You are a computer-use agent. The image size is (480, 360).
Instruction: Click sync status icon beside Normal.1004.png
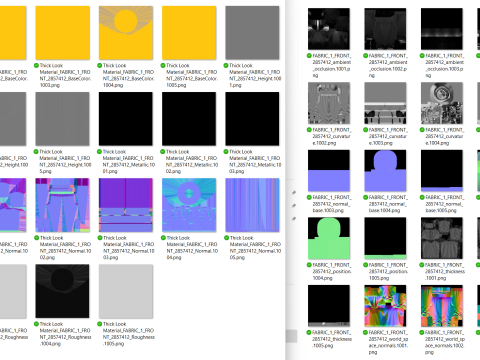[x=163, y=238]
